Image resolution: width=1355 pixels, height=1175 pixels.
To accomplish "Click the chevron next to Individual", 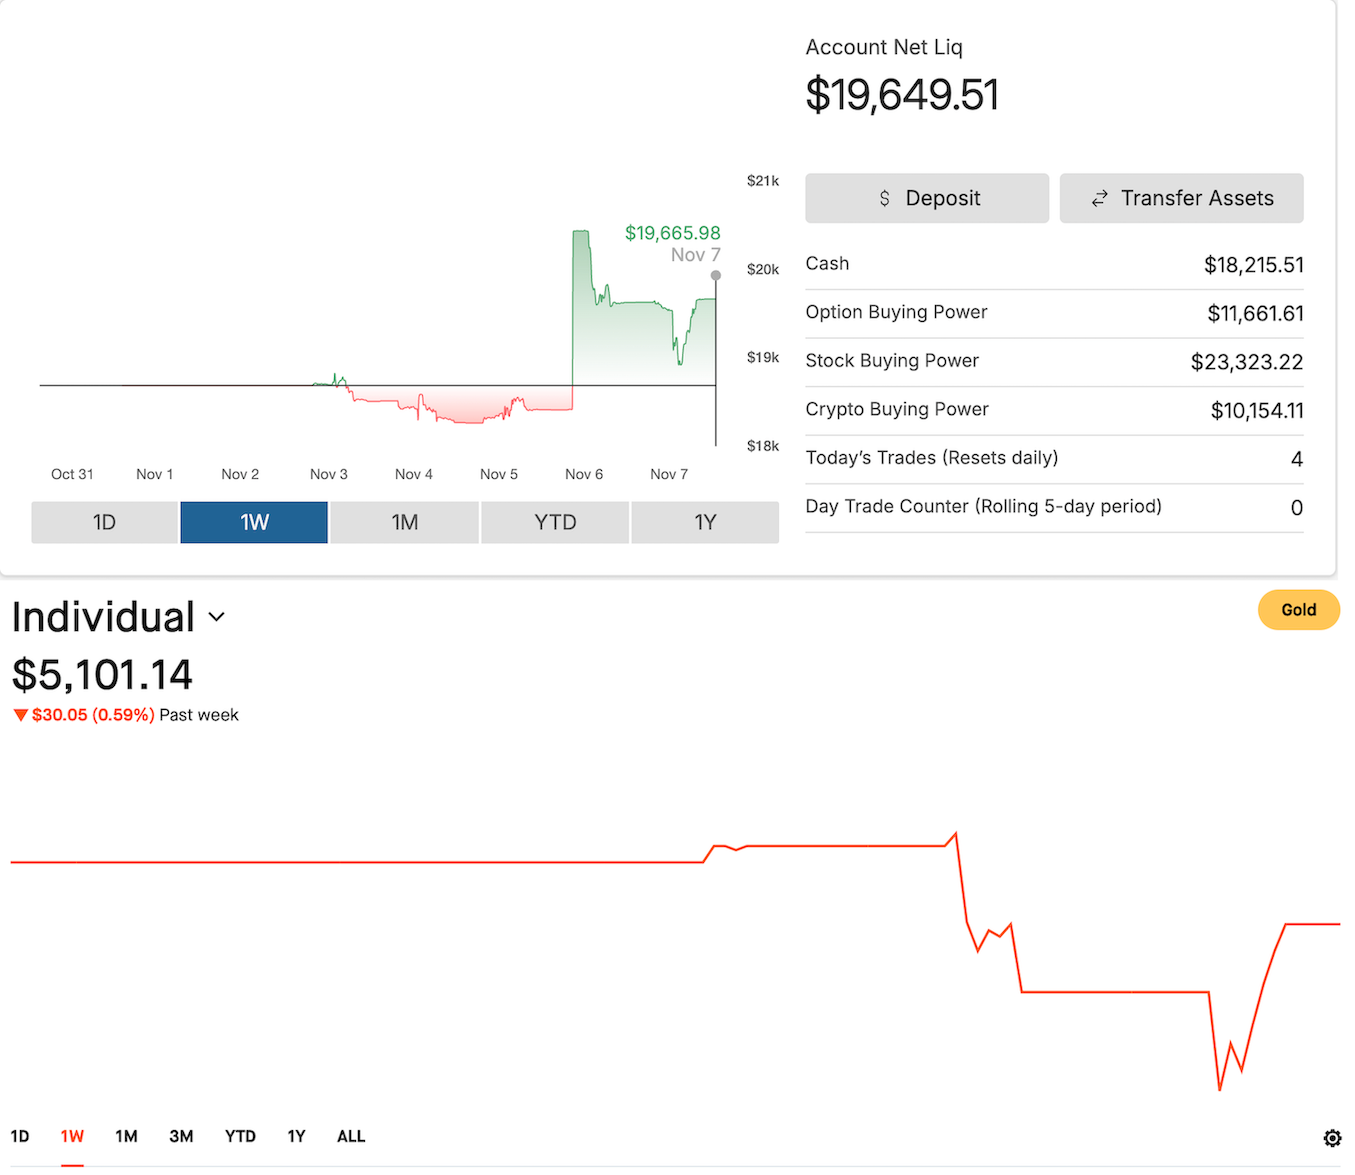I will pyautogui.click(x=217, y=617).
